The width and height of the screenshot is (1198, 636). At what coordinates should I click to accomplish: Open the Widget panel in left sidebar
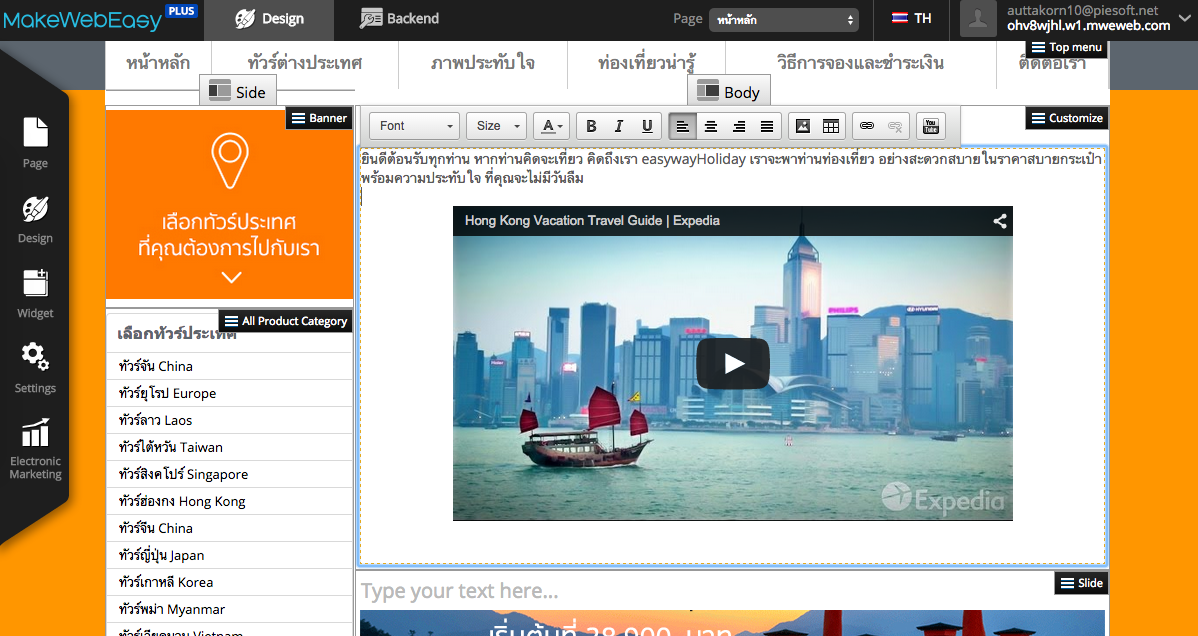(35, 294)
